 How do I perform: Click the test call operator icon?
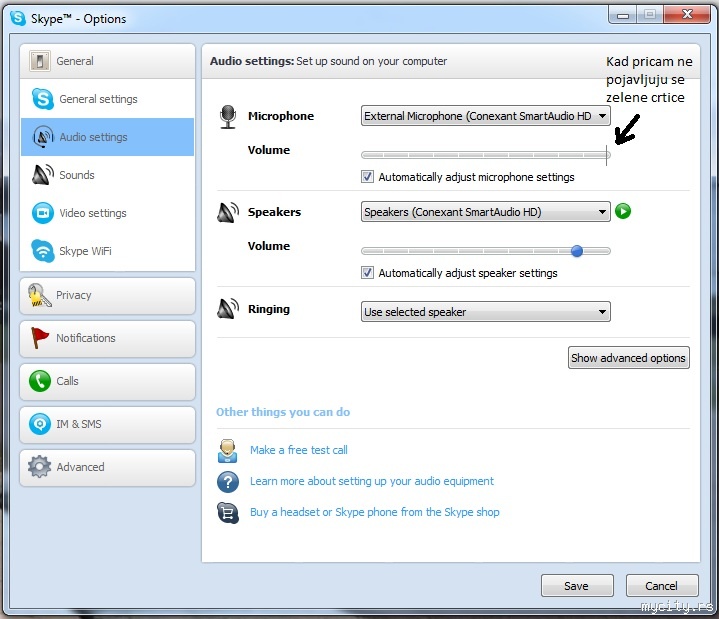click(x=227, y=451)
